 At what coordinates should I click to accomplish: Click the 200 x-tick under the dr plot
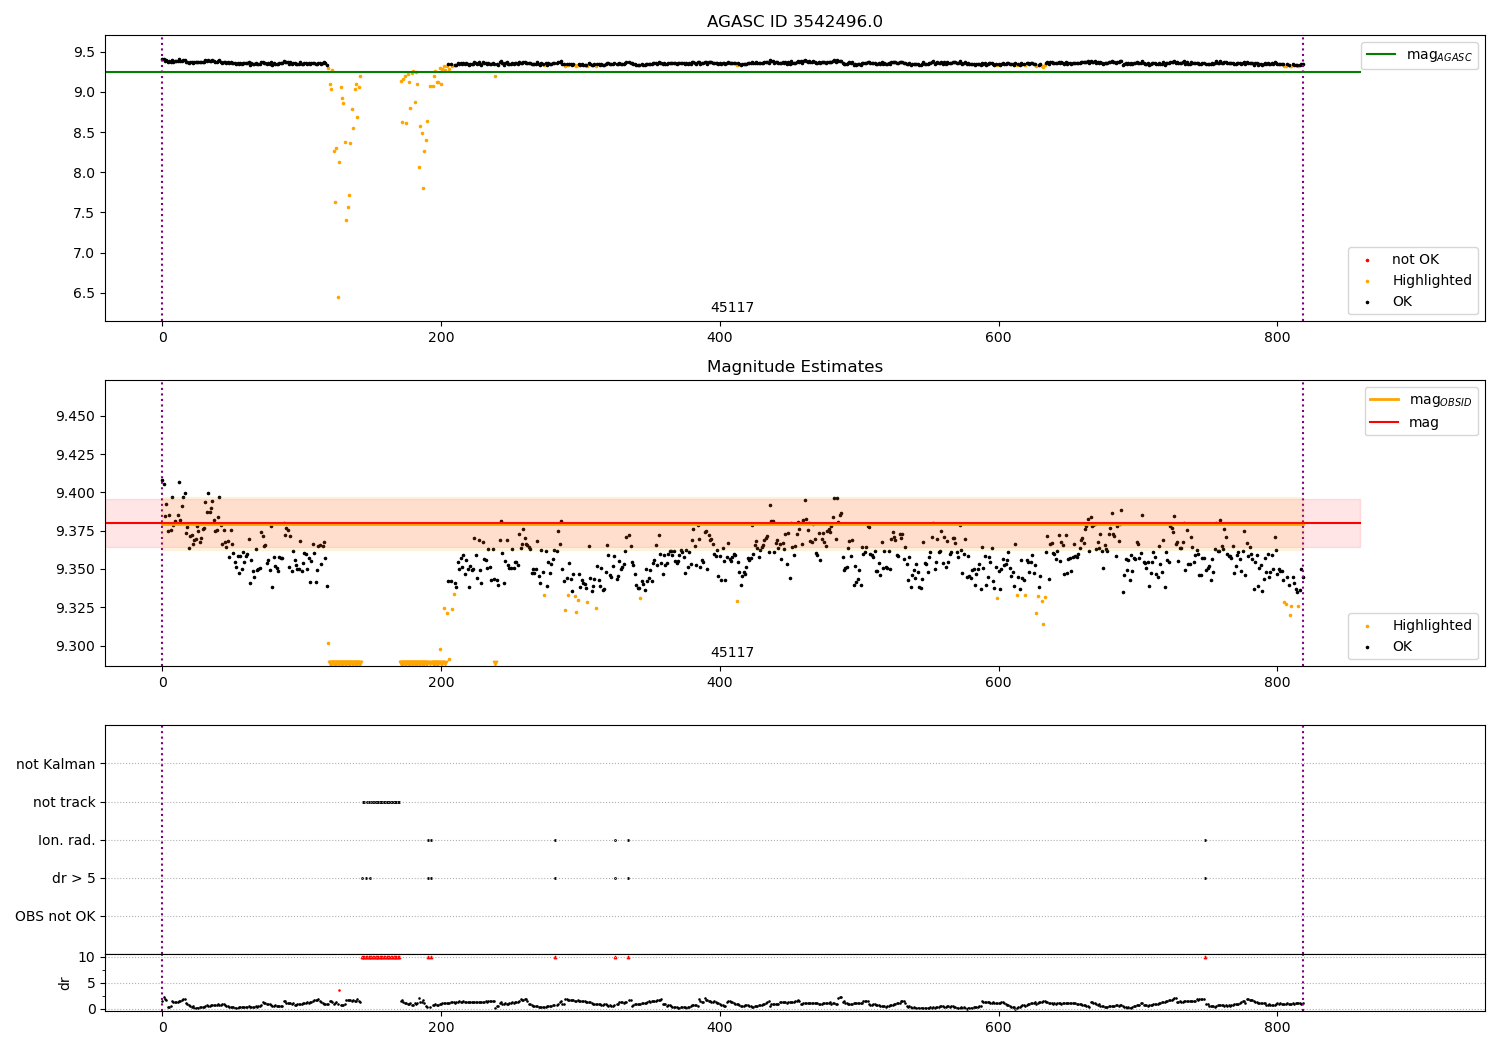pyautogui.click(x=441, y=1027)
